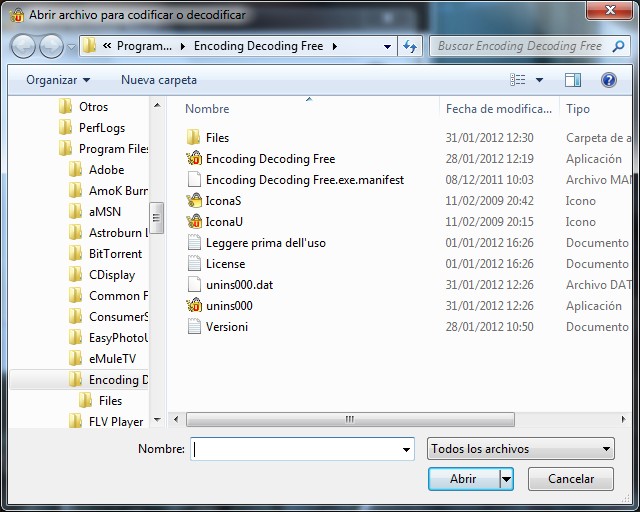The height and width of the screenshot is (512, 640).
Task: Click the CDisplay folder icon in tree
Action: click(x=76, y=274)
